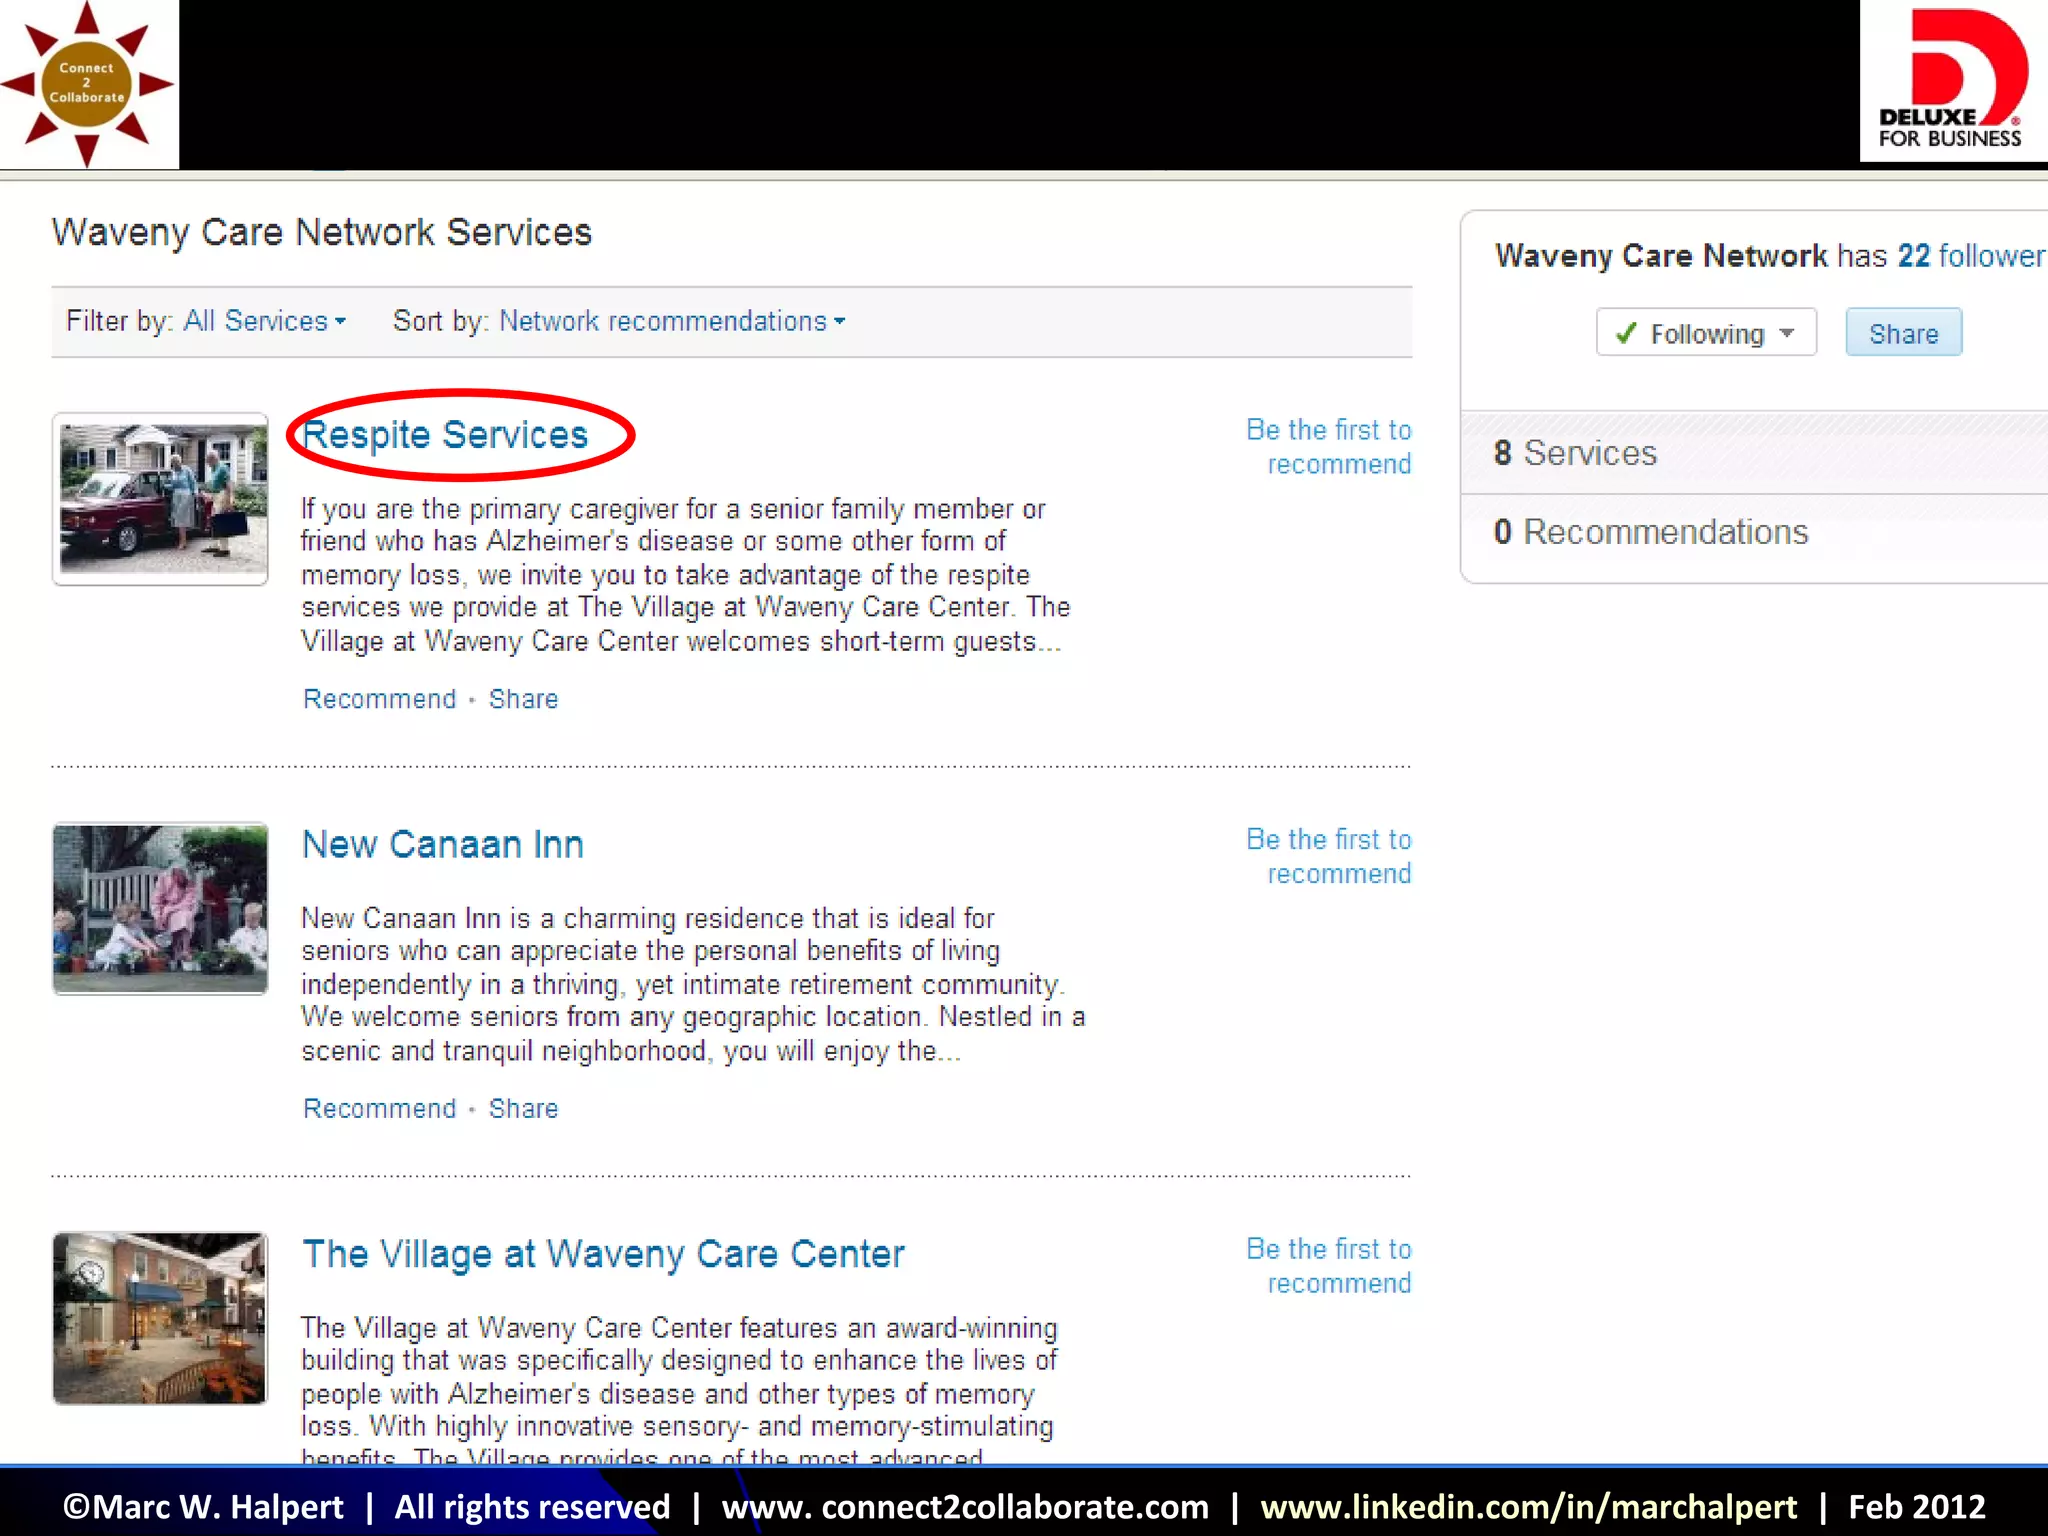2048x1536 pixels.
Task: Open the New Canaan Inn title link
Action: [x=443, y=845]
